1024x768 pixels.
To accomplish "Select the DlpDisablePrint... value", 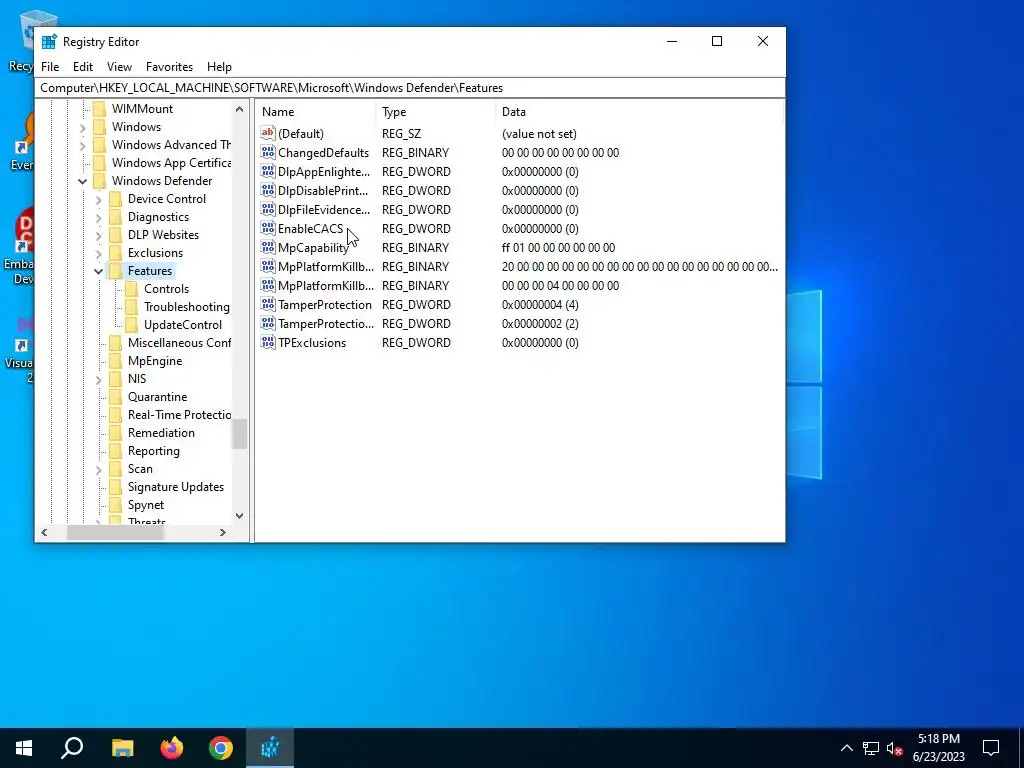I will pyautogui.click(x=323, y=191).
